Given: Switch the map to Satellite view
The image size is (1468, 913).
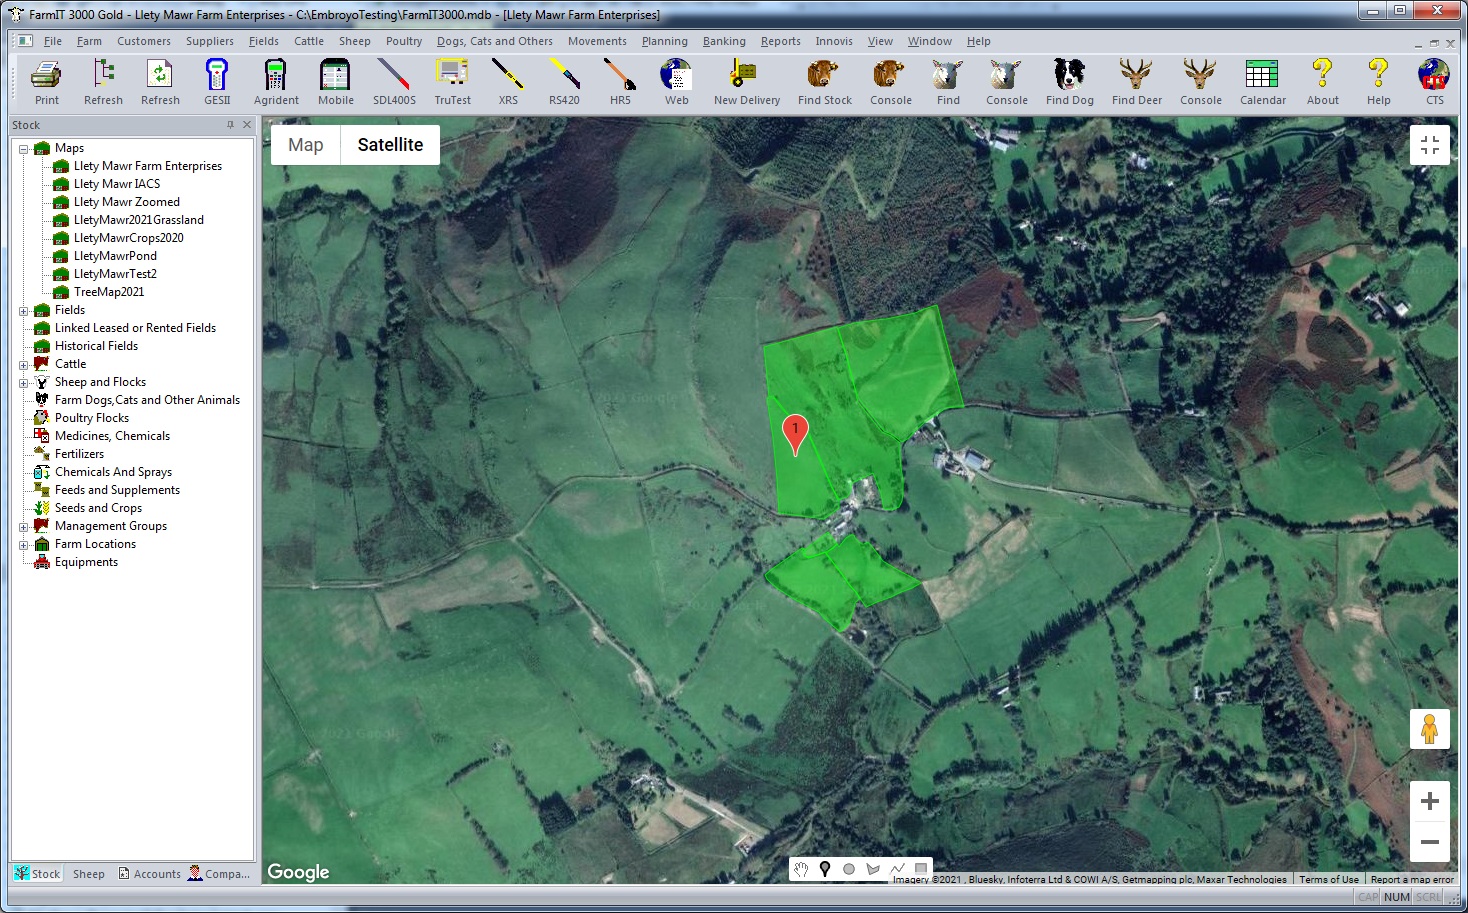Looking at the screenshot, I should pyautogui.click(x=390, y=145).
